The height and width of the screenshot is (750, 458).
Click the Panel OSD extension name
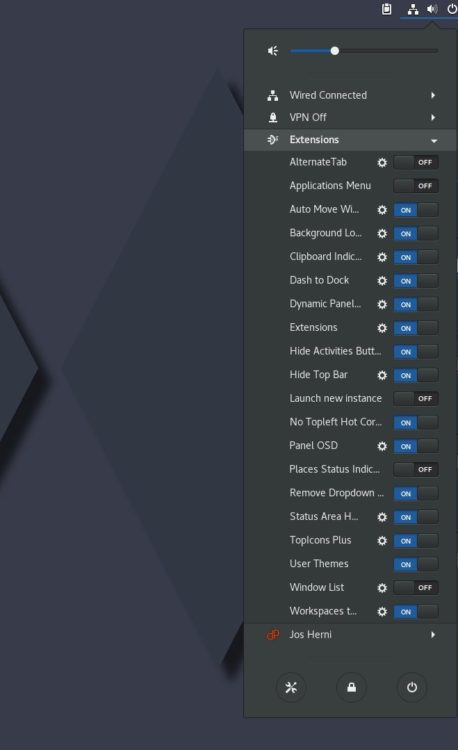(313, 446)
